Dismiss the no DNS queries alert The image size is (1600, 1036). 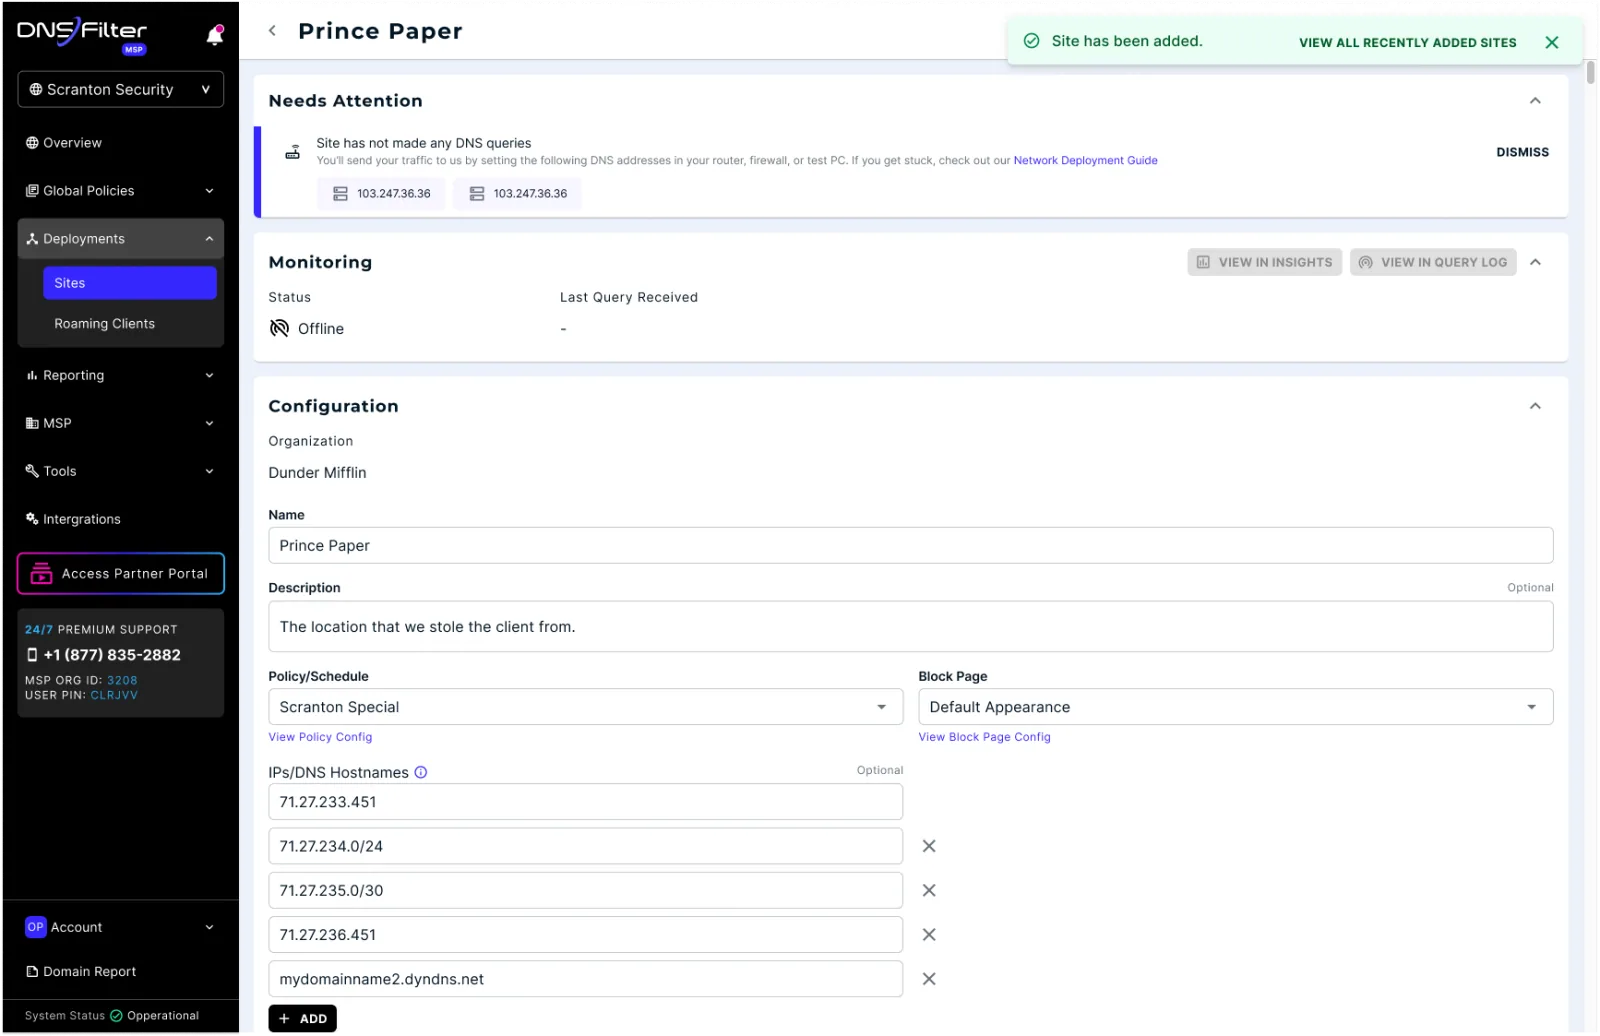tap(1522, 152)
